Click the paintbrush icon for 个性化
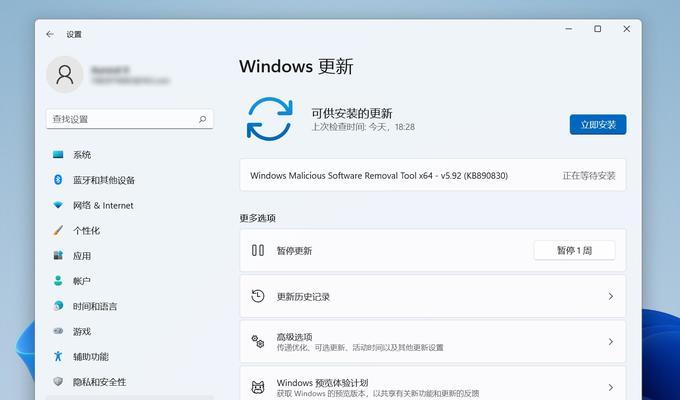This screenshot has height=400, width=680. tap(58, 230)
